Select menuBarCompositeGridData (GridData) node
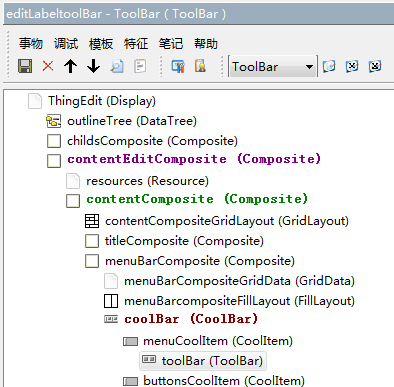This screenshot has width=394, height=387. [239, 281]
